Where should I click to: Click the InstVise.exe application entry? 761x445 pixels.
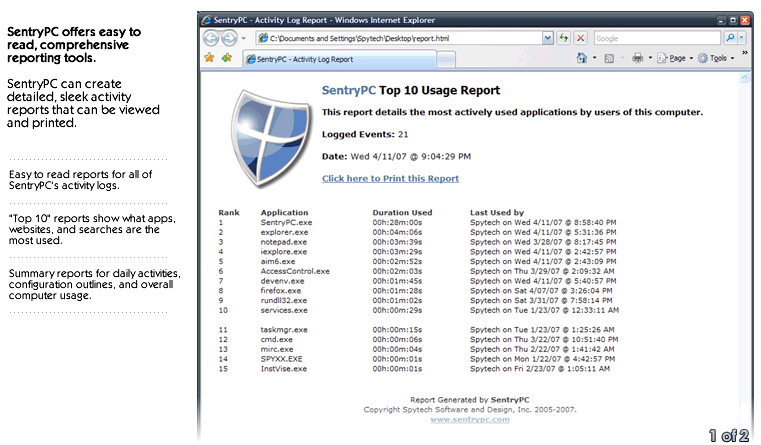point(284,369)
